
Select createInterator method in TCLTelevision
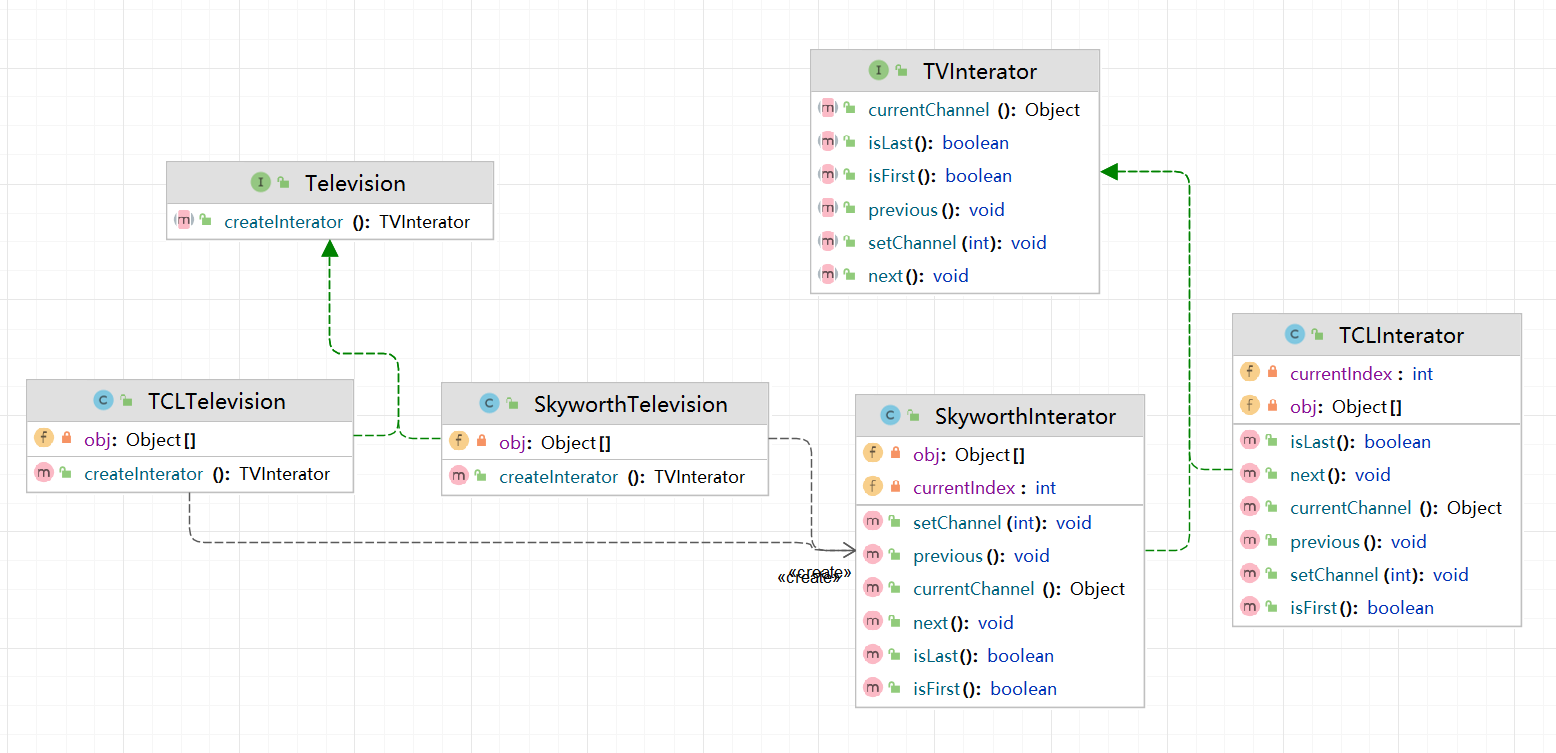pos(206,474)
